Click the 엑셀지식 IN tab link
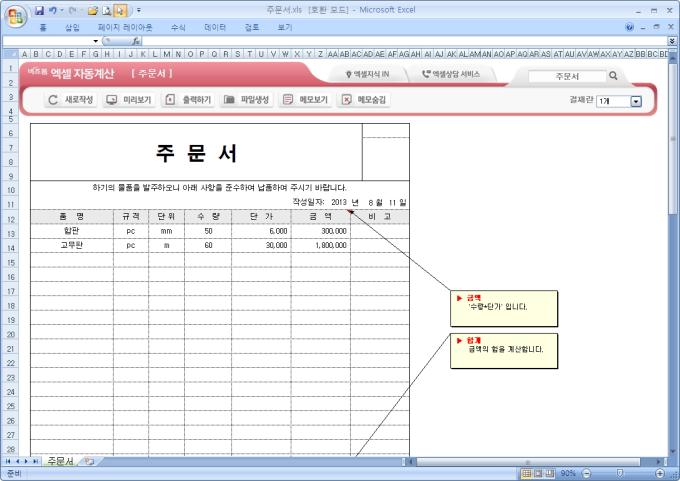 [367, 74]
